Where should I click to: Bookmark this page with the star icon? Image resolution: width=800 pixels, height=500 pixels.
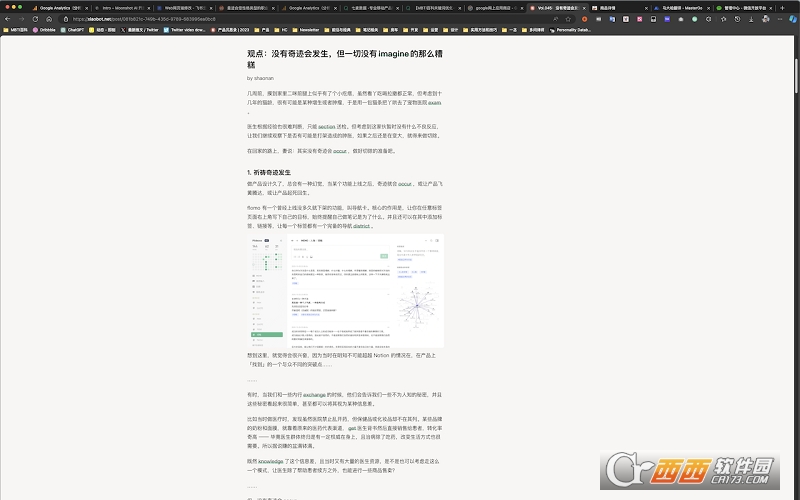(568, 19)
